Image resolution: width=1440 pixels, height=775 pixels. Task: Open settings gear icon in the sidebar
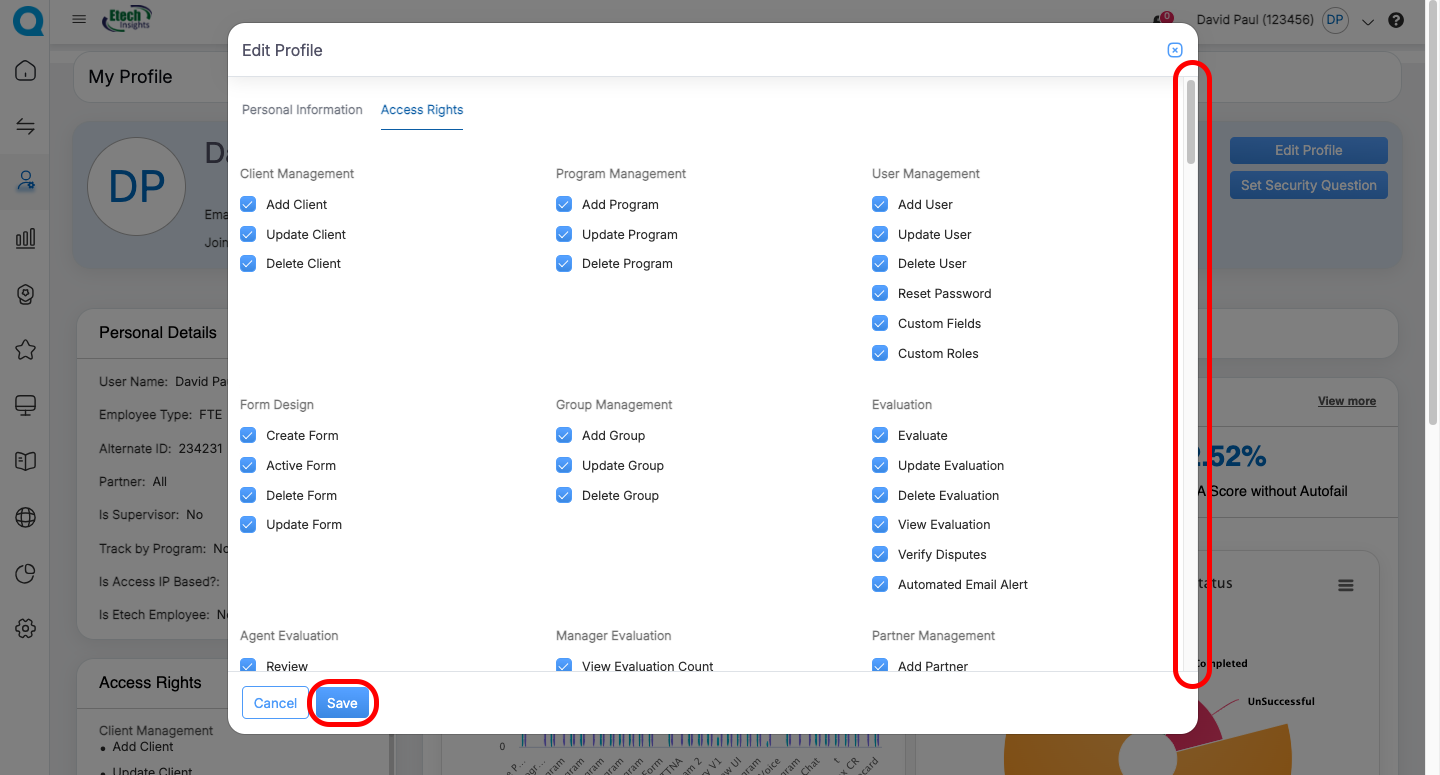point(26,628)
